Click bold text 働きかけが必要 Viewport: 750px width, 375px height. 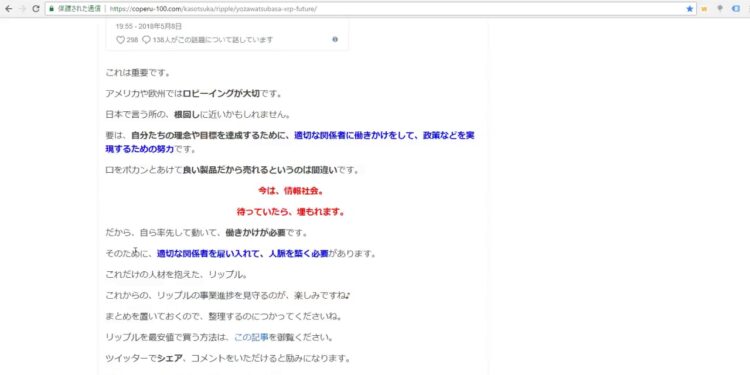click(x=255, y=233)
